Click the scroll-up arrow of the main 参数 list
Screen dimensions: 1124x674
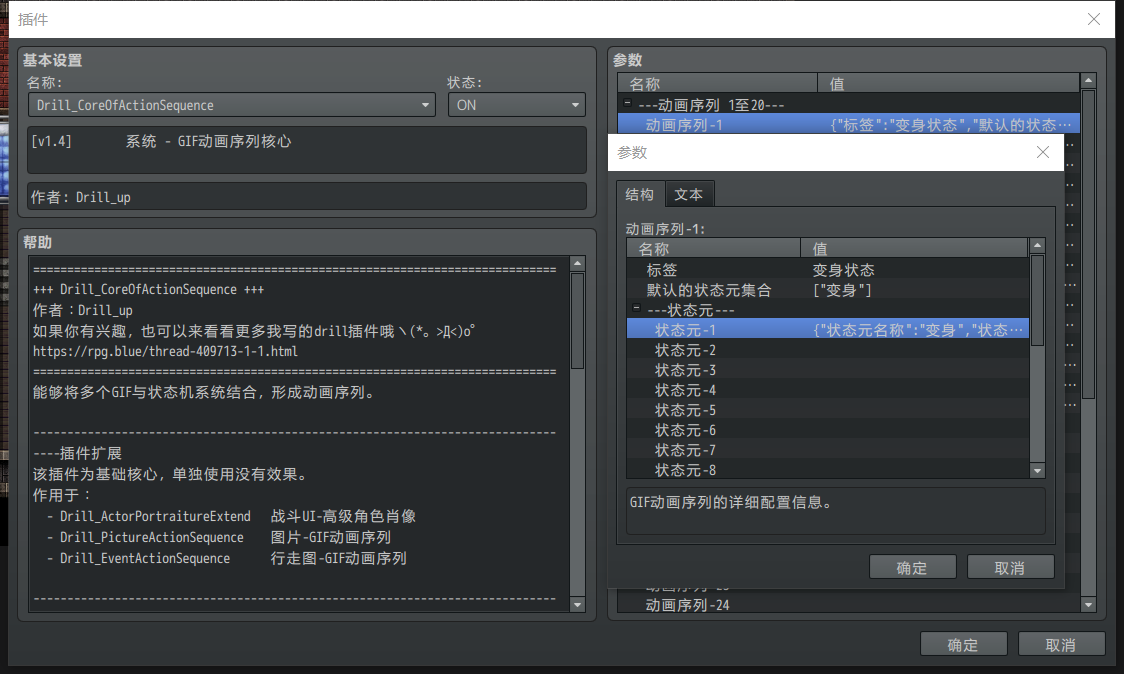(x=1088, y=80)
